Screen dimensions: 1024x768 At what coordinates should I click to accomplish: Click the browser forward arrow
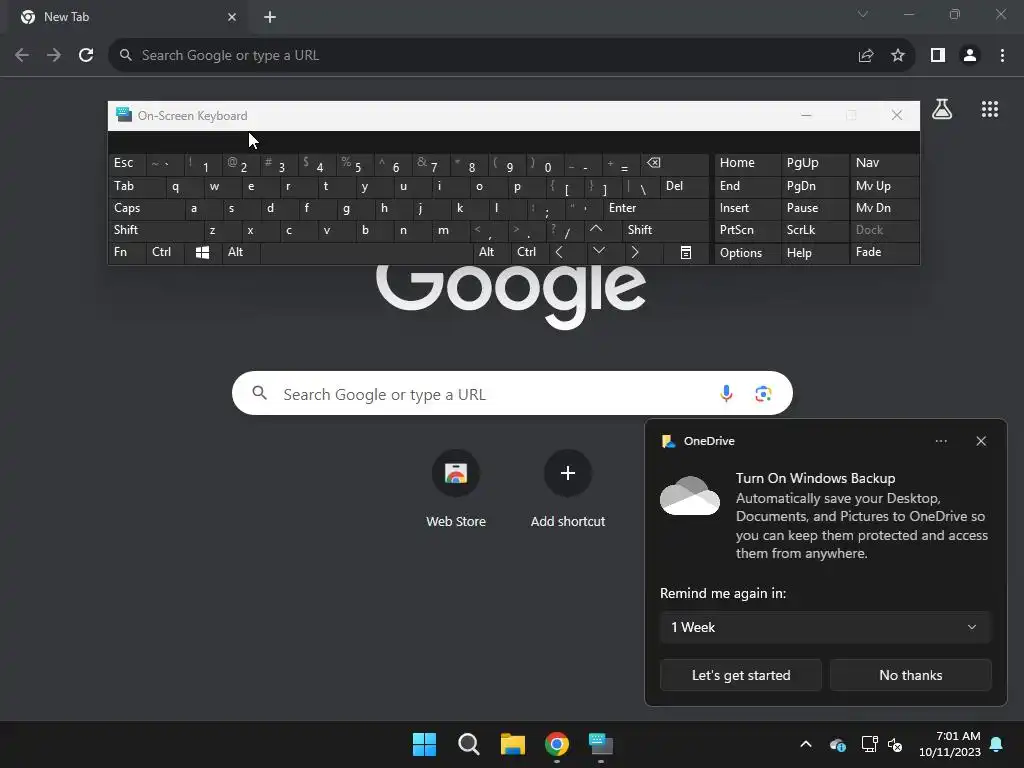pyautogui.click(x=54, y=56)
